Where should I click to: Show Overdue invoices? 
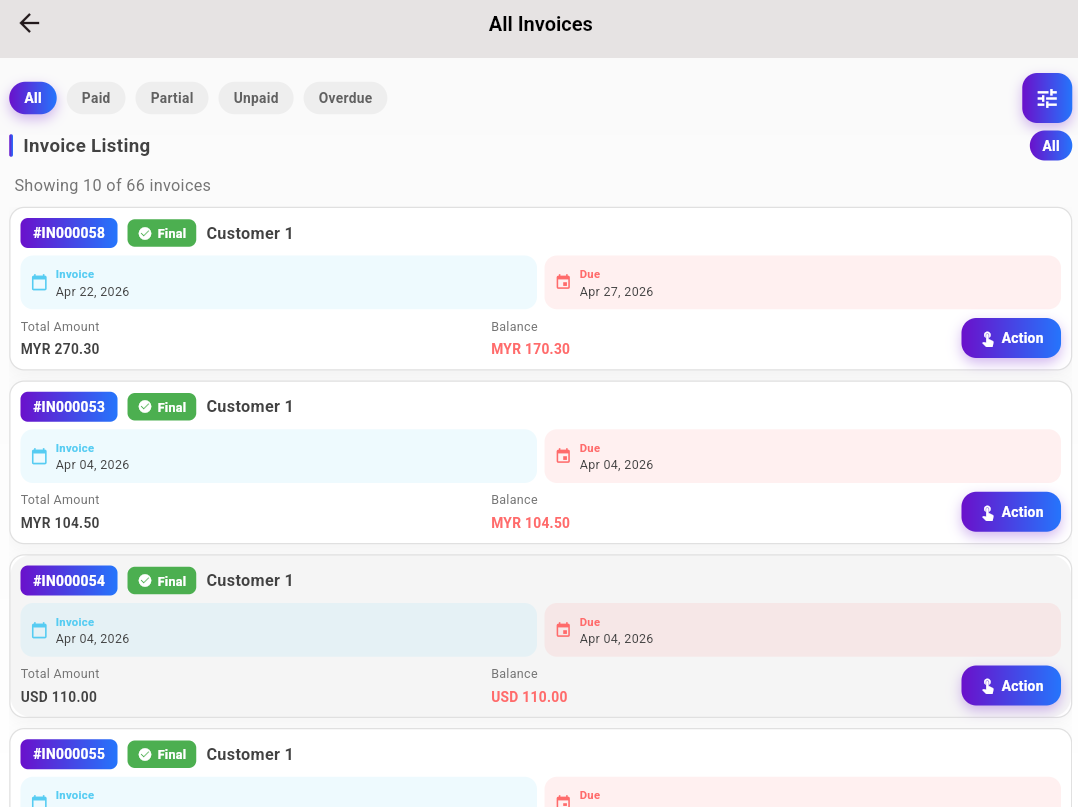click(x=345, y=98)
